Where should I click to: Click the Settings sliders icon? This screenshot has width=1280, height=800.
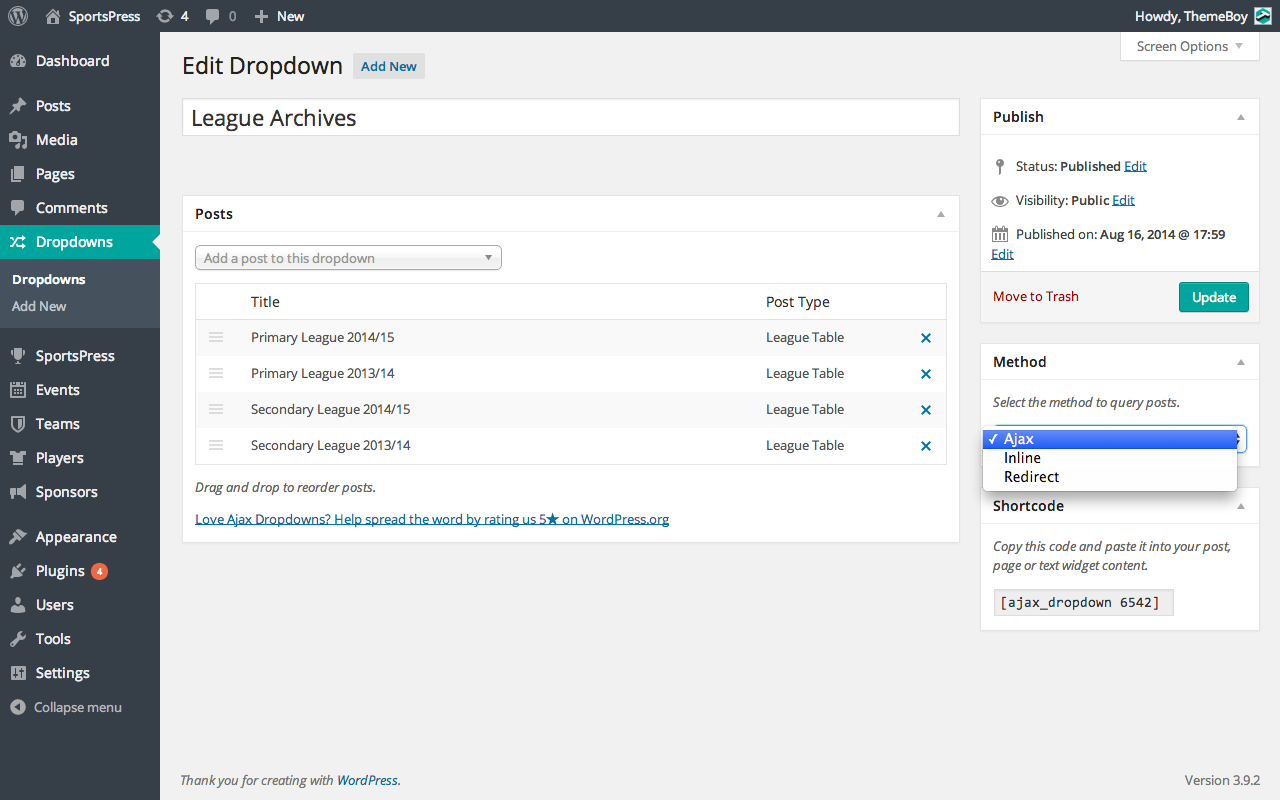point(18,673)
